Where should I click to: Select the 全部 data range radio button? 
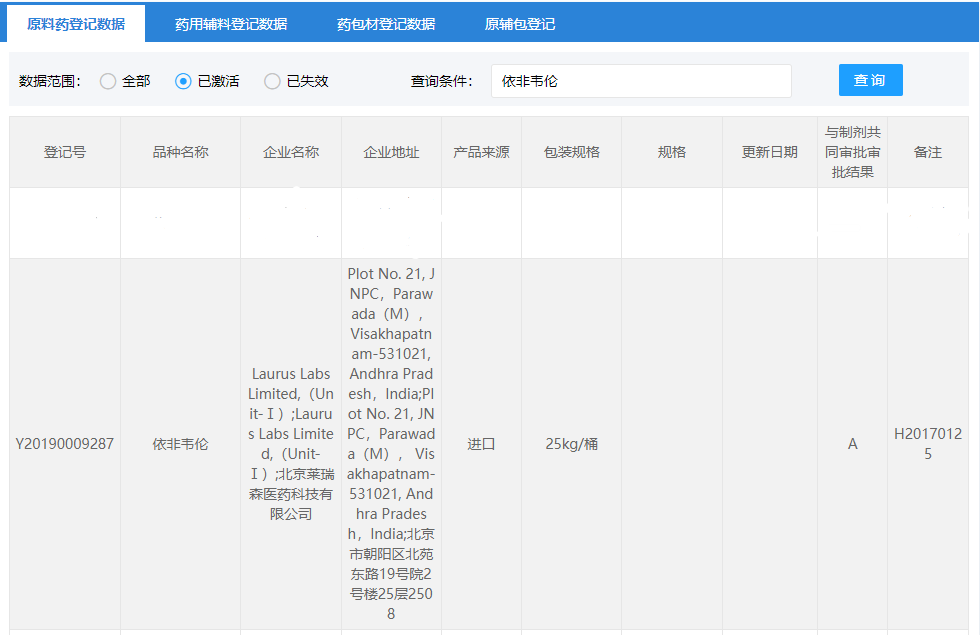click(x=108, y=81)
